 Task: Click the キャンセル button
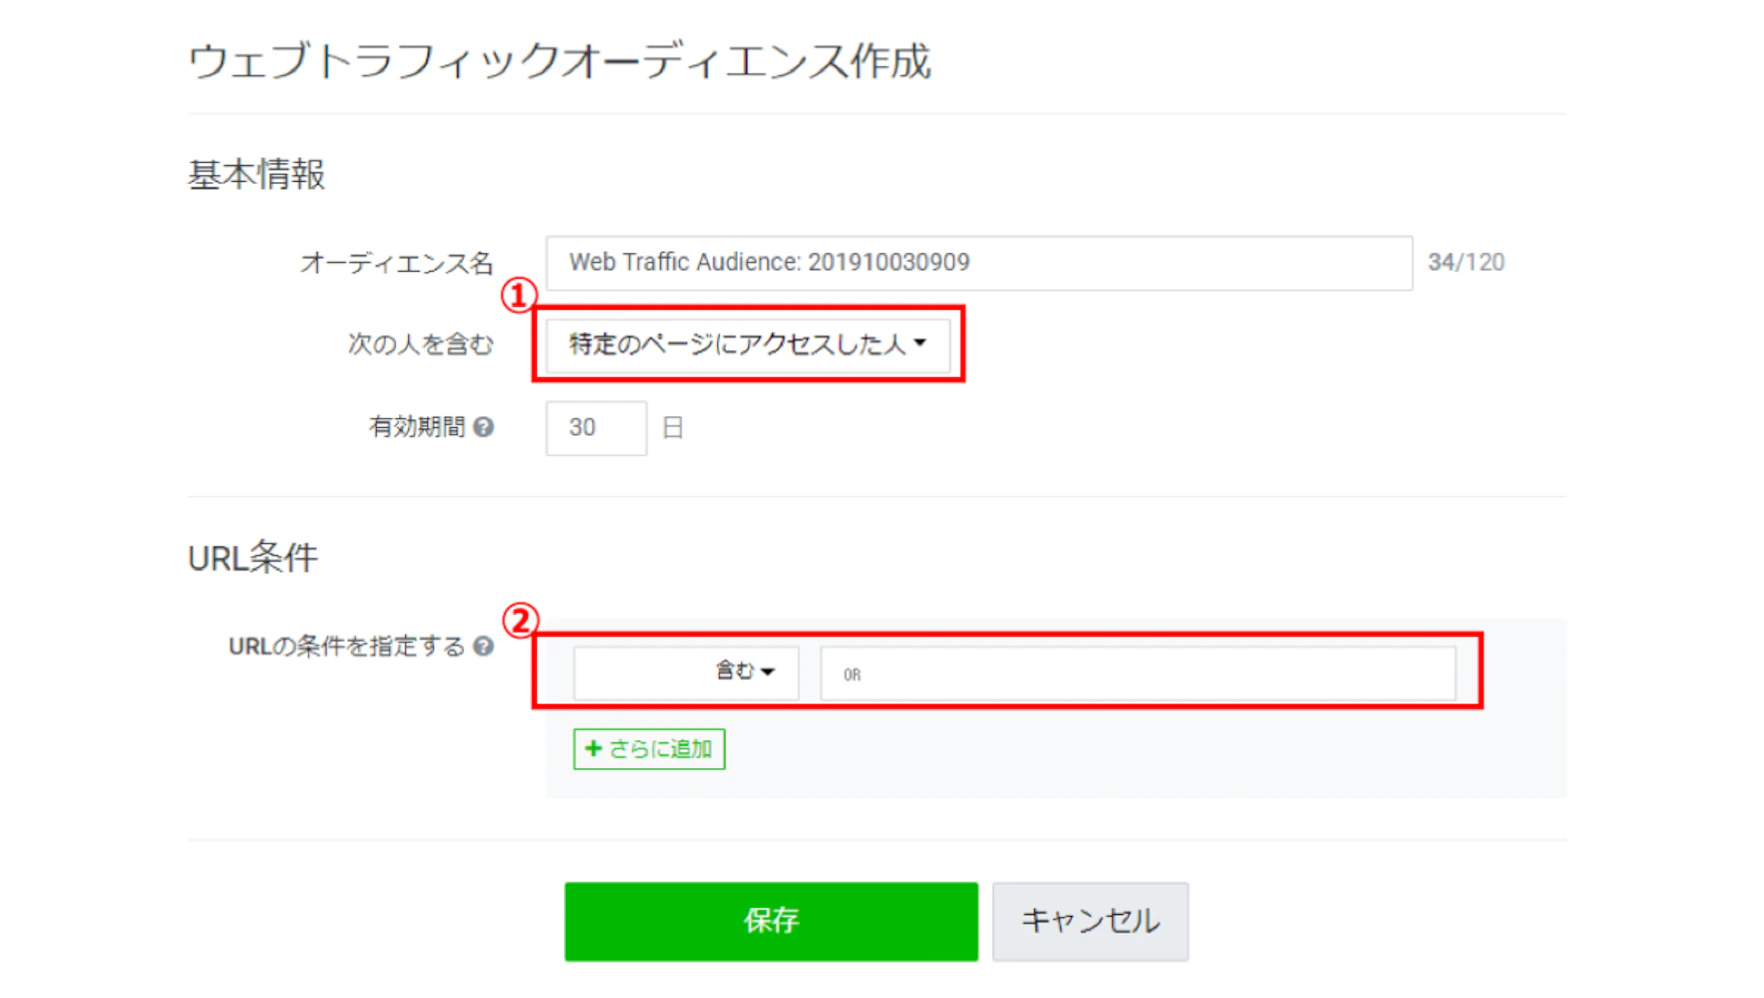[1090, 921]
